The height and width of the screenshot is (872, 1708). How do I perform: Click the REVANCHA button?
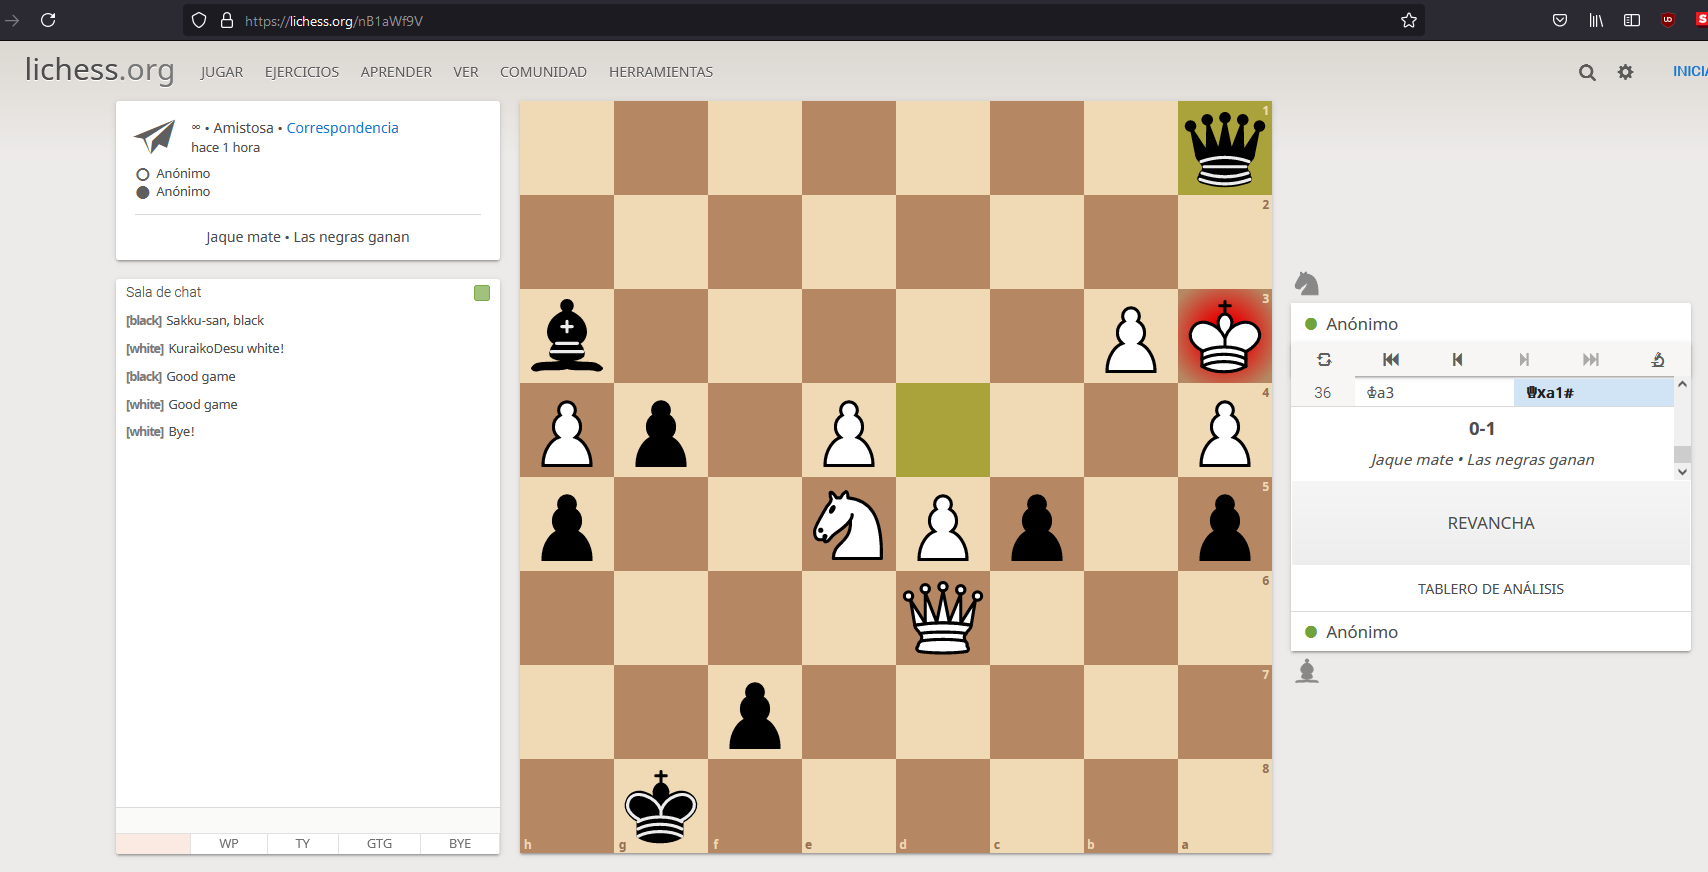pyautogui.click(x=1490, y=523)
